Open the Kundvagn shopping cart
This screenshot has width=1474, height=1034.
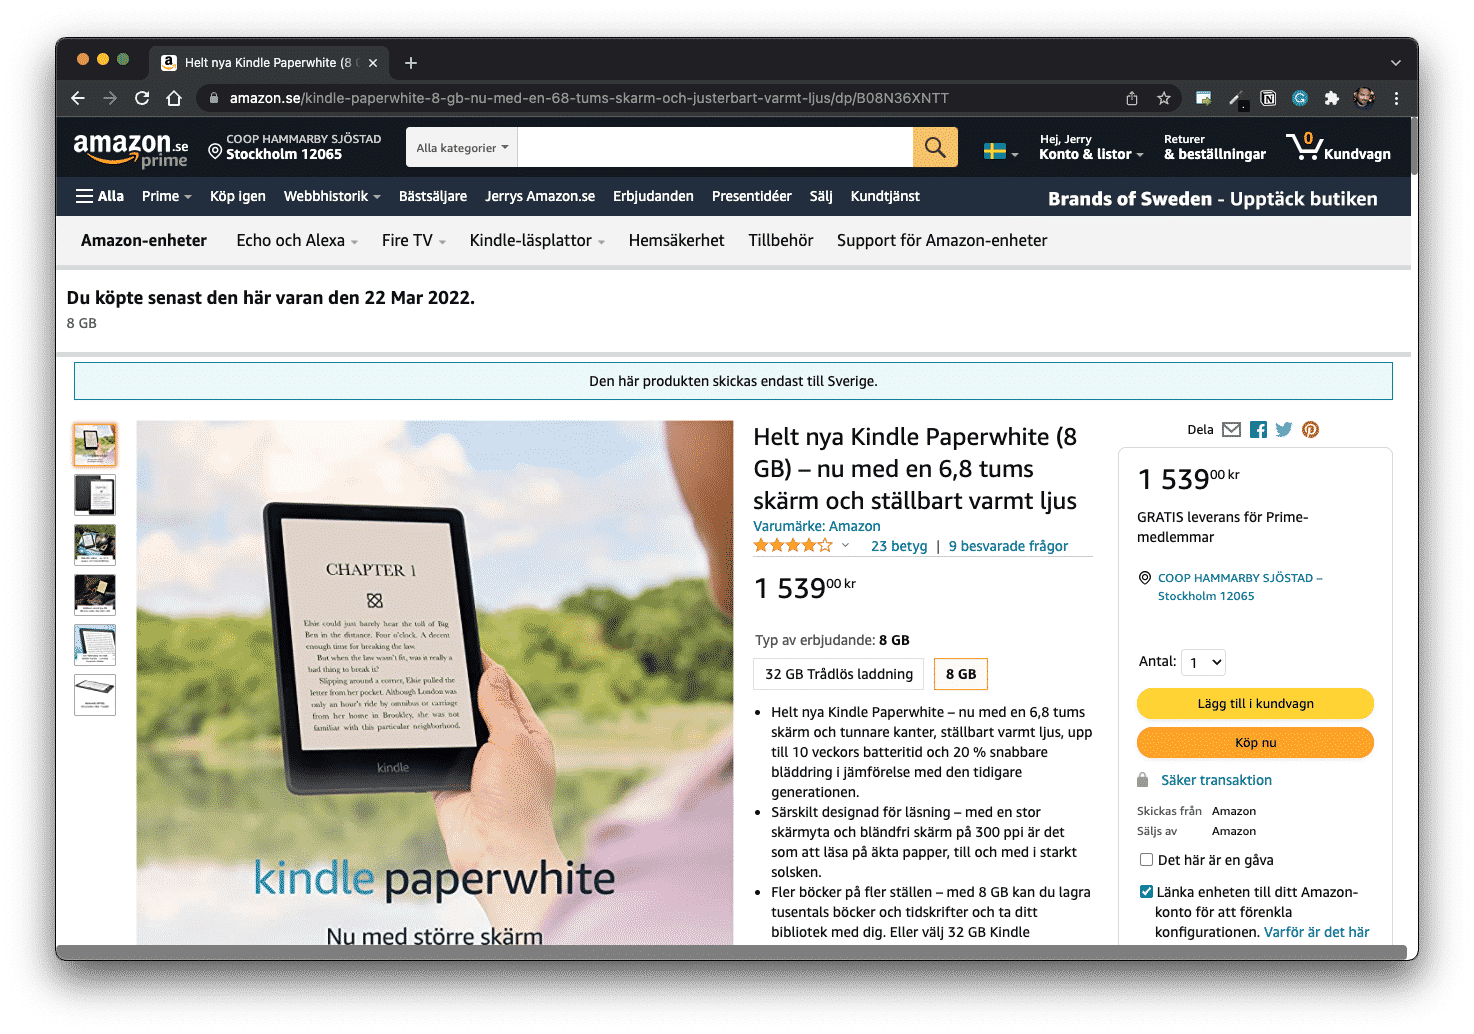point(1339,147)
